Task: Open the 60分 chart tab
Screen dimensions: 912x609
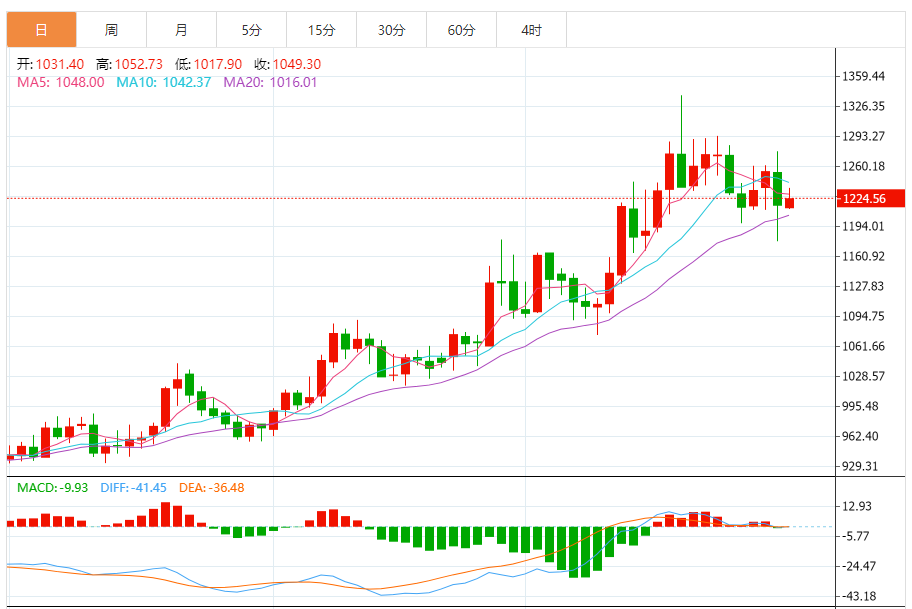Action: (461, 30)
